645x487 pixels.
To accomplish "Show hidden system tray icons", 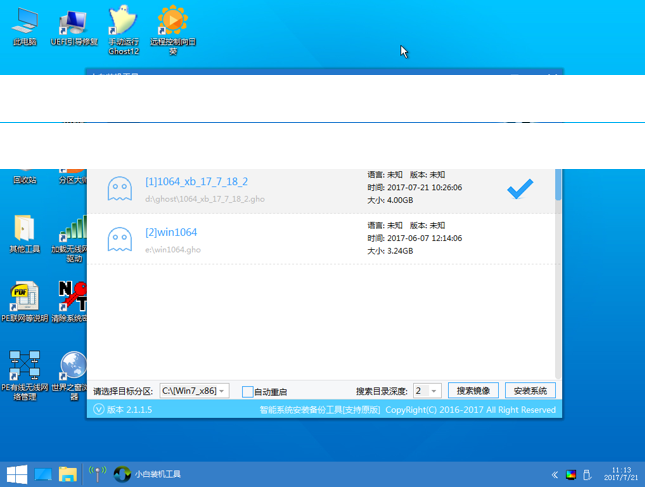I will [x=555, y=474].
